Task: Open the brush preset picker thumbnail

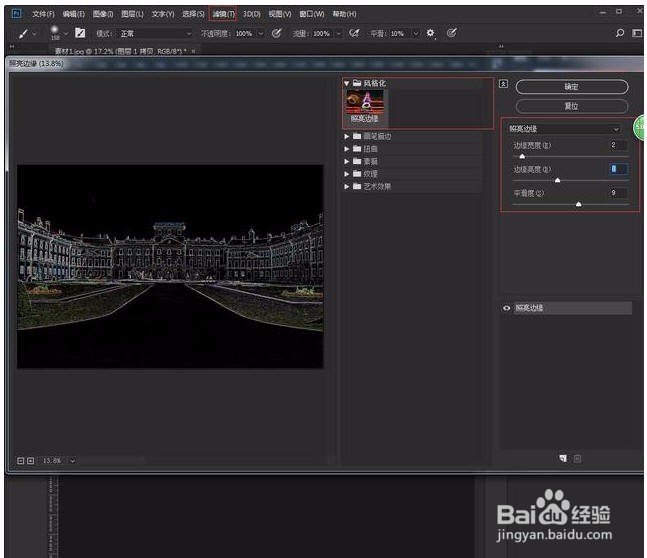Action: (x=54, y=33)
